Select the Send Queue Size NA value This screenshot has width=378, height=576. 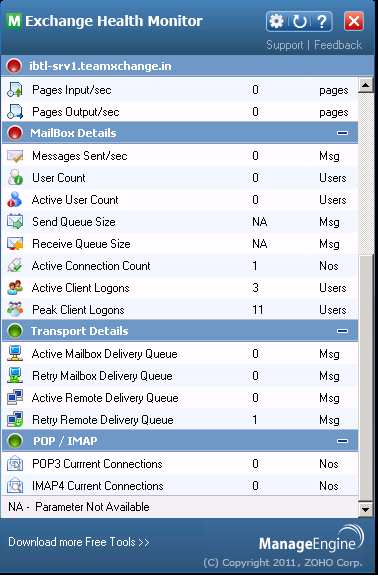tap(260, 222)
